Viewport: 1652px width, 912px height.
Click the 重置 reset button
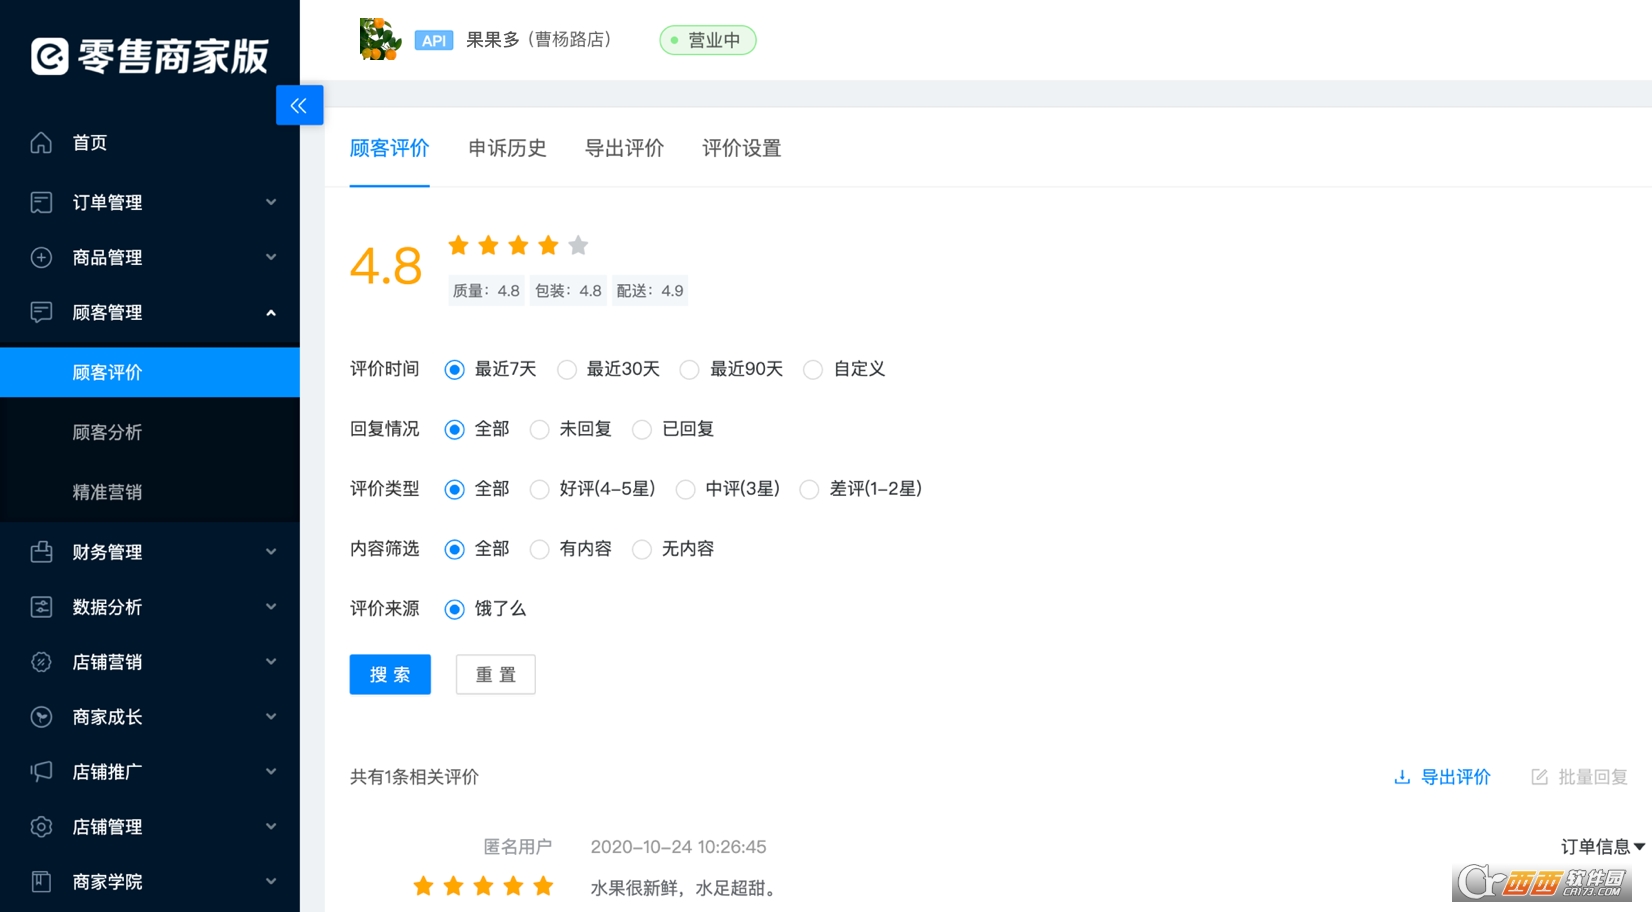tap(495, 674)
